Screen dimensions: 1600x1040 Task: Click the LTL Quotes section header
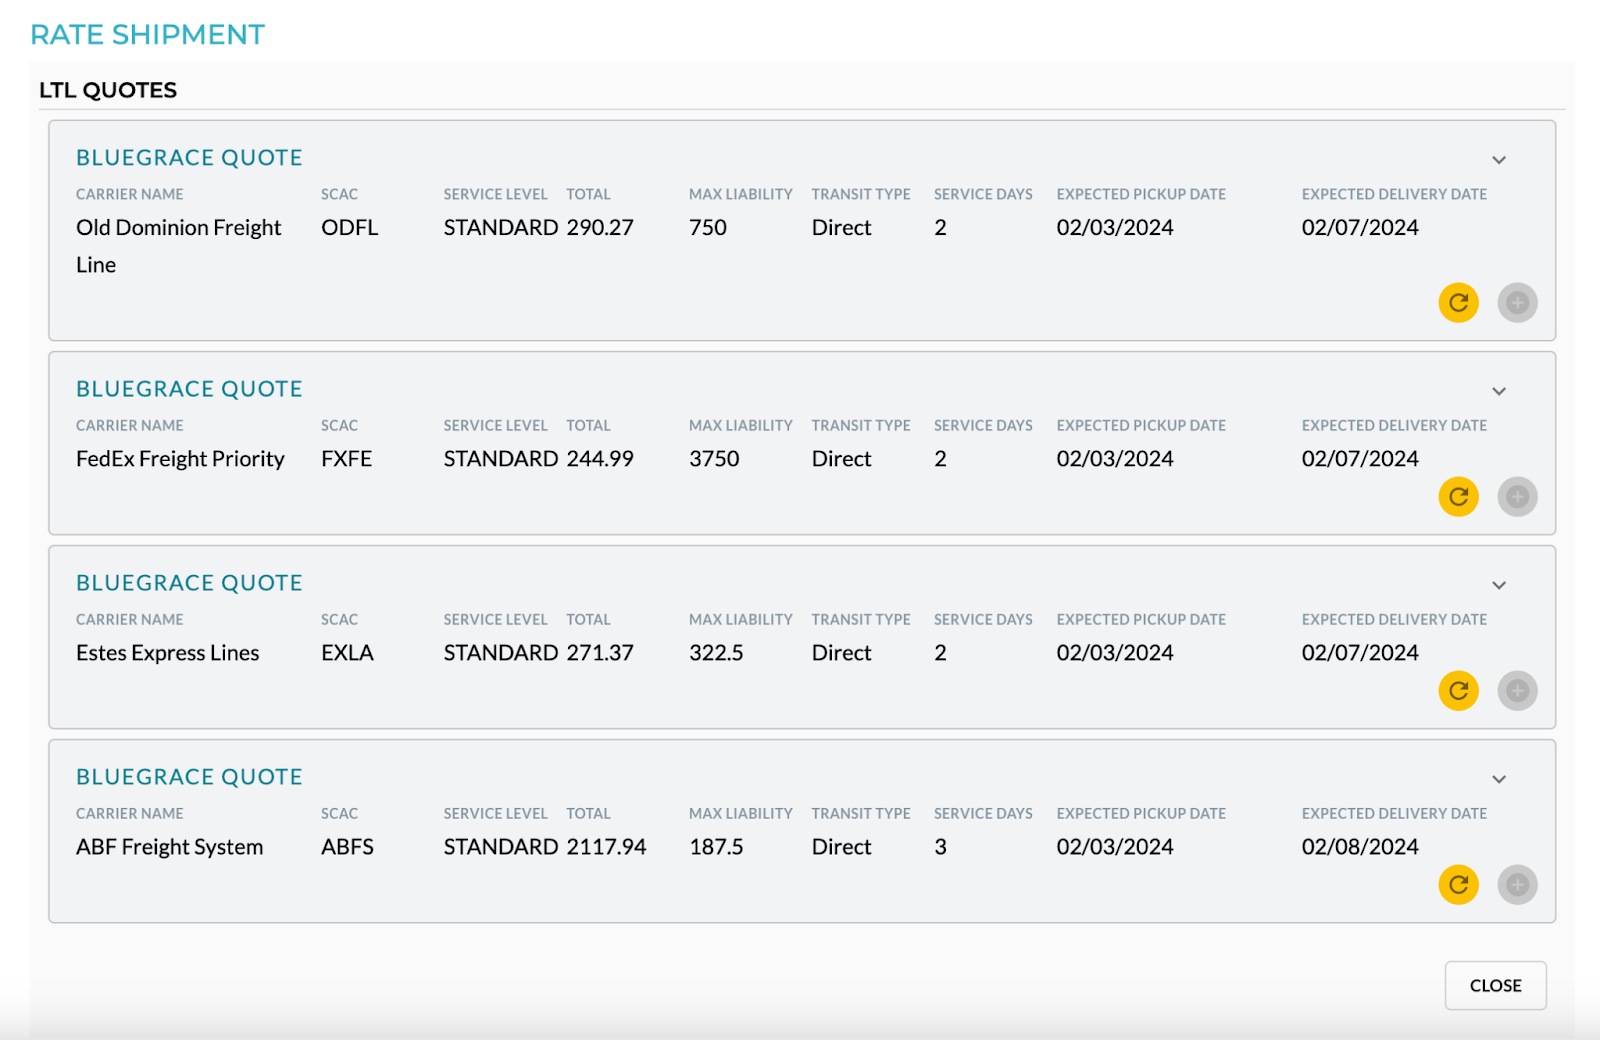[x=108, y=90]
